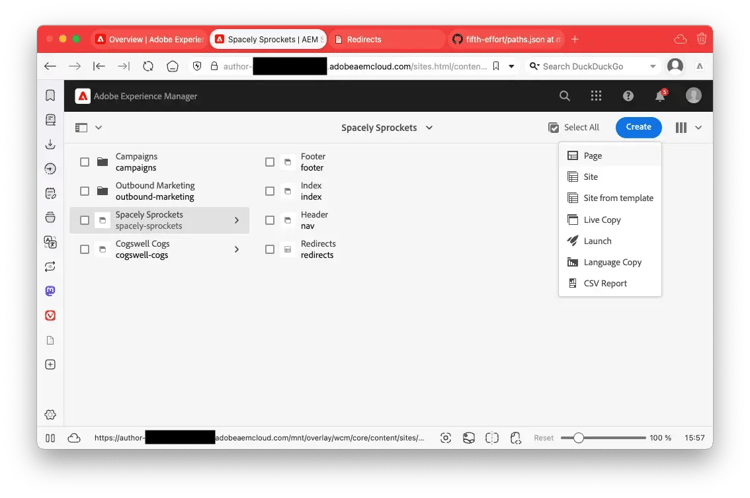Open the rail selector dropdown arrow
The image size is (750, 498).
99,128
